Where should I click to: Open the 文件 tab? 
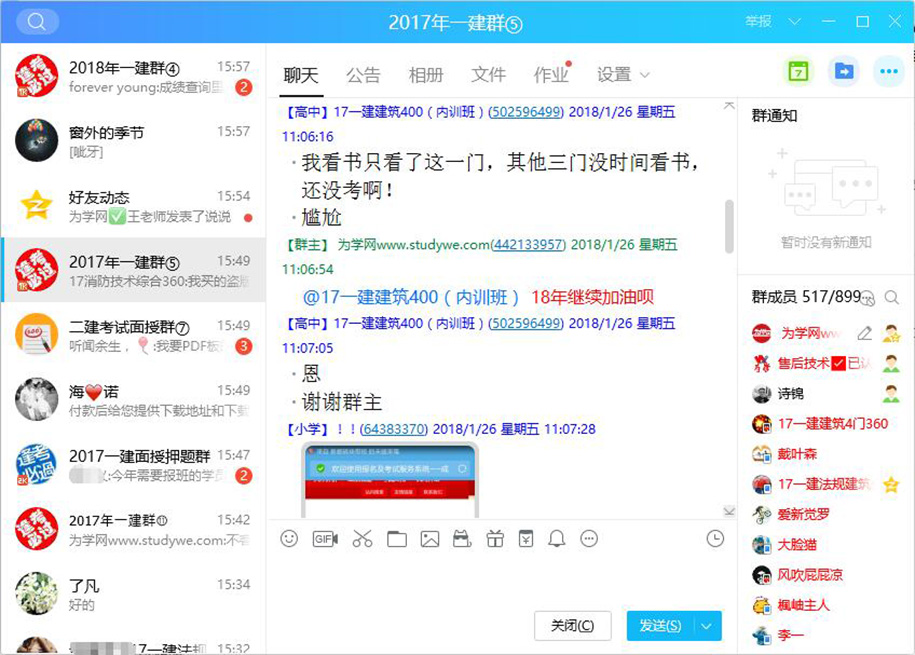(488, 75)
